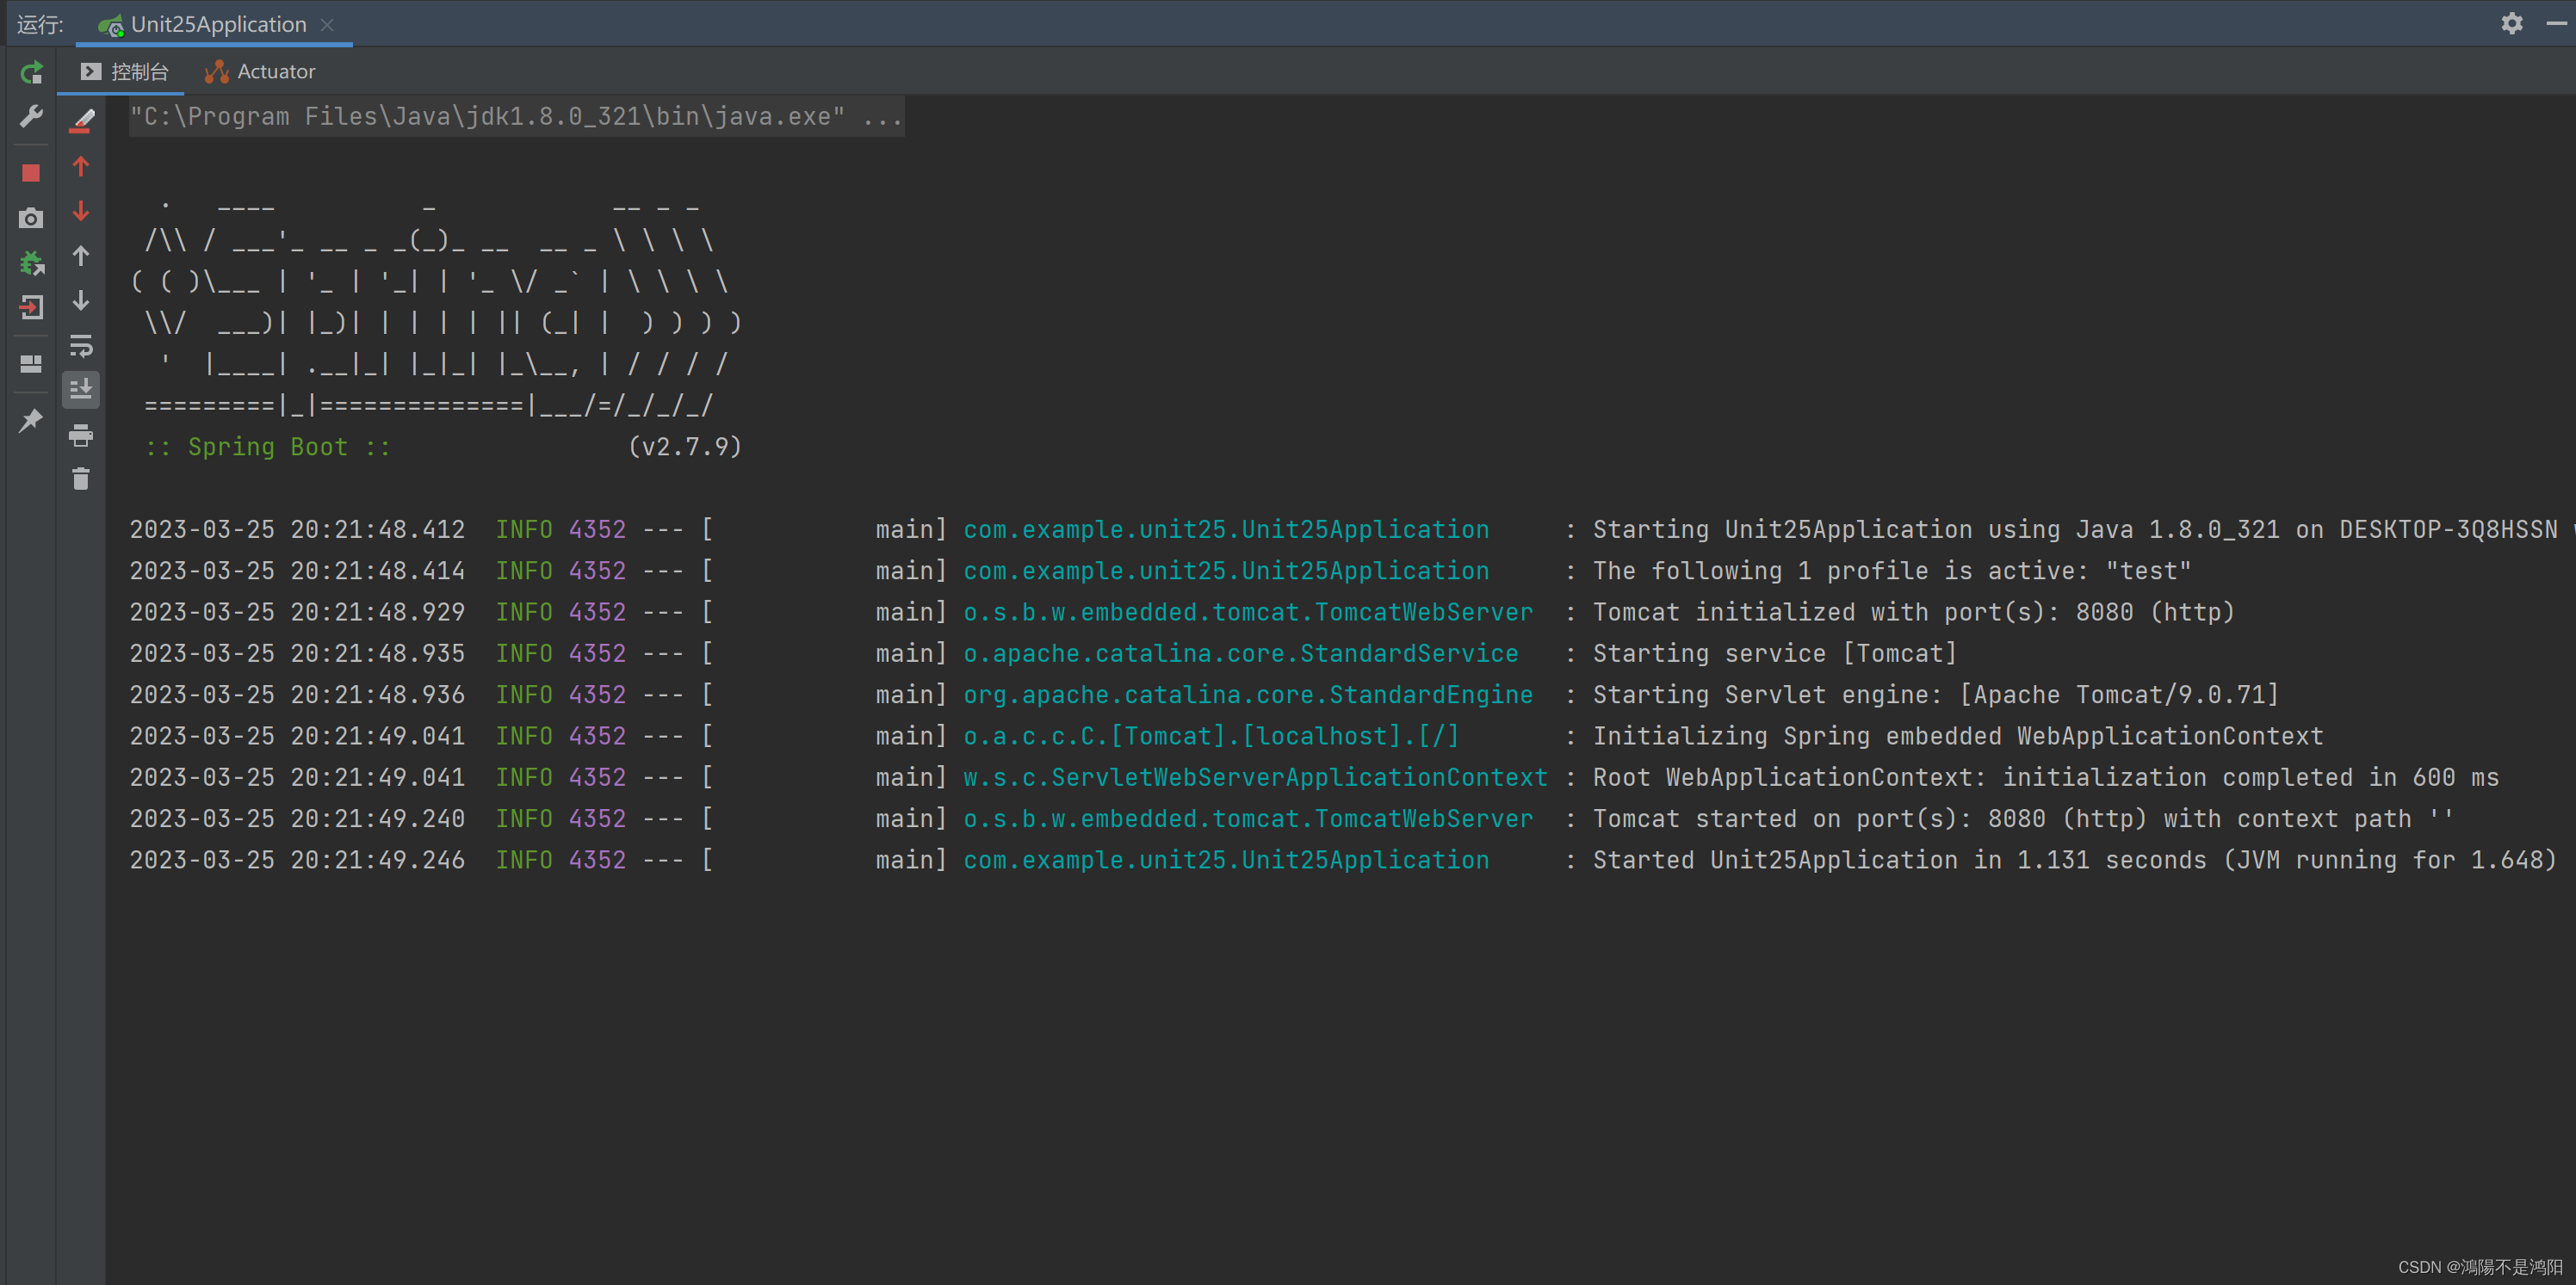Toggle the pin tab icon
Image resolution: width=2576 pixels, height=1285 pixels.
click(x=31, y=420)
